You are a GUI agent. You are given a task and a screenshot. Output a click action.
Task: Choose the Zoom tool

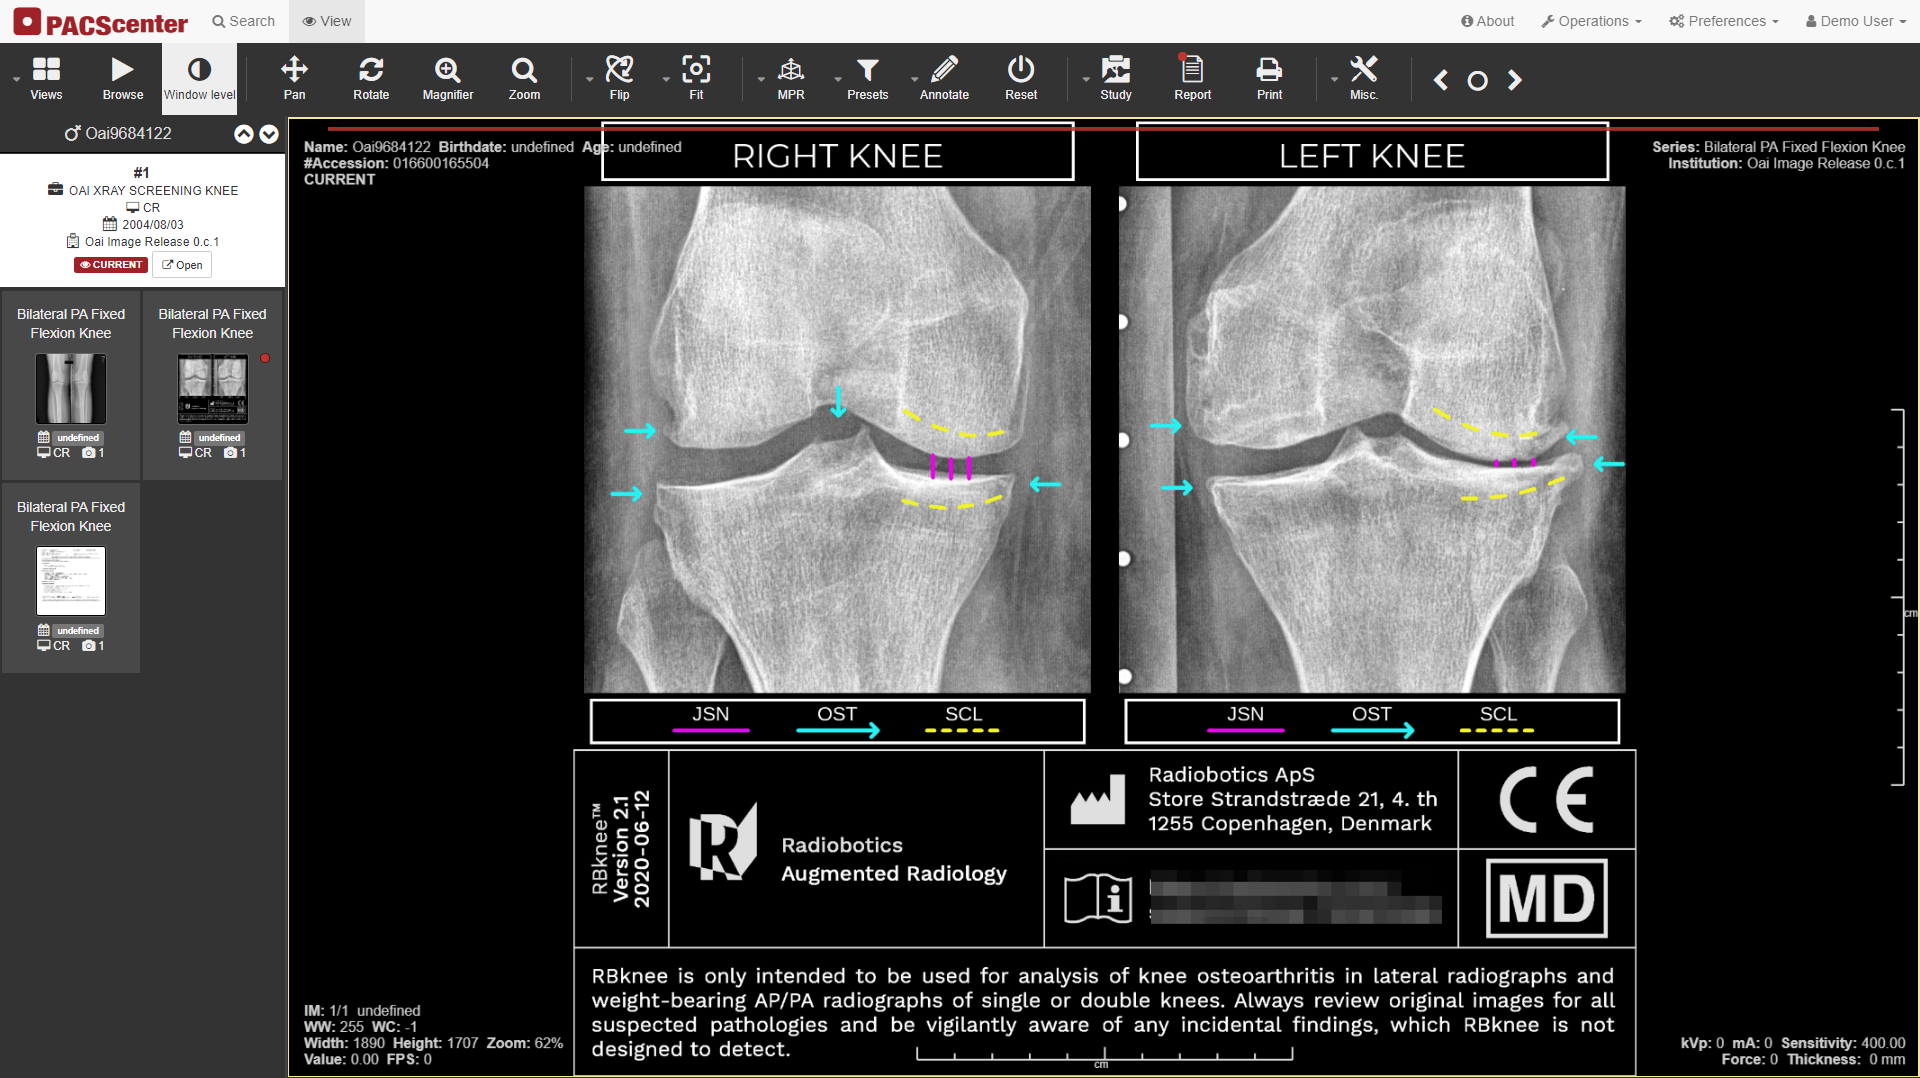(524, 79)
